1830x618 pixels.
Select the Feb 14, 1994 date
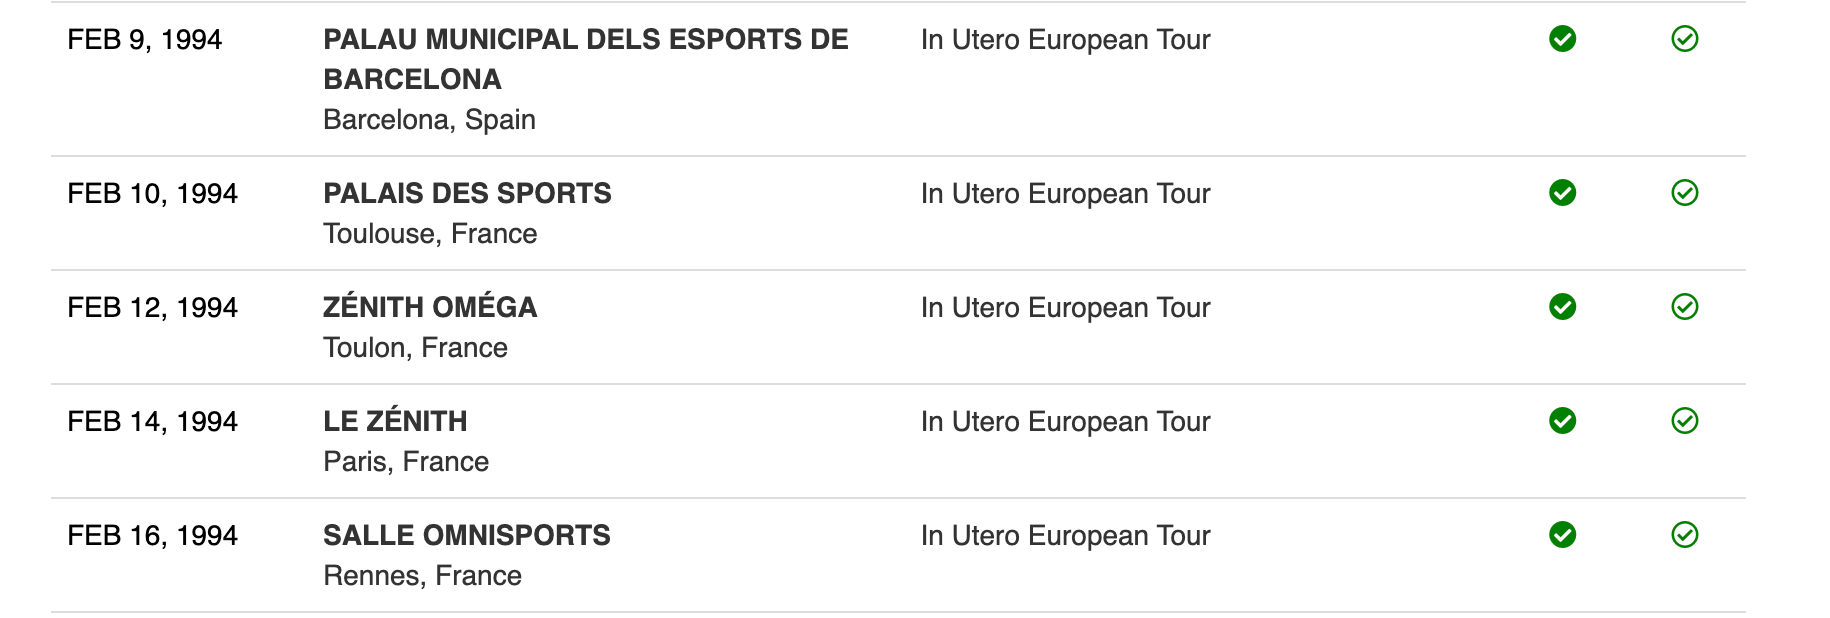[x=152, y=422]
